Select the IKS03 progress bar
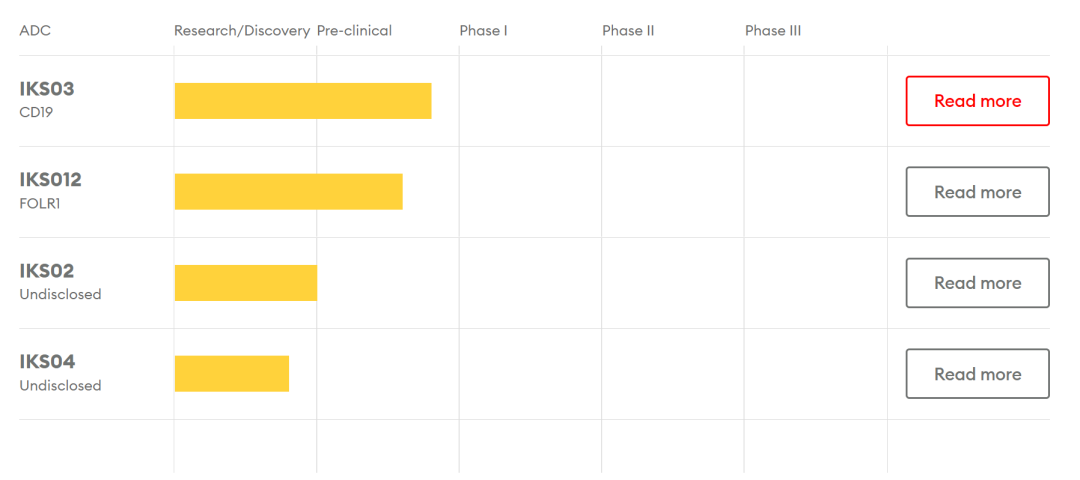The image size is (1080, 480). tap(303, 101)
